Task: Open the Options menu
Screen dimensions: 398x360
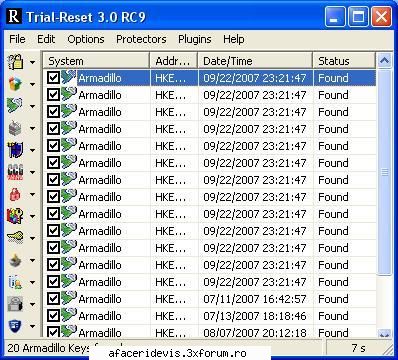Action: [86, 39]
